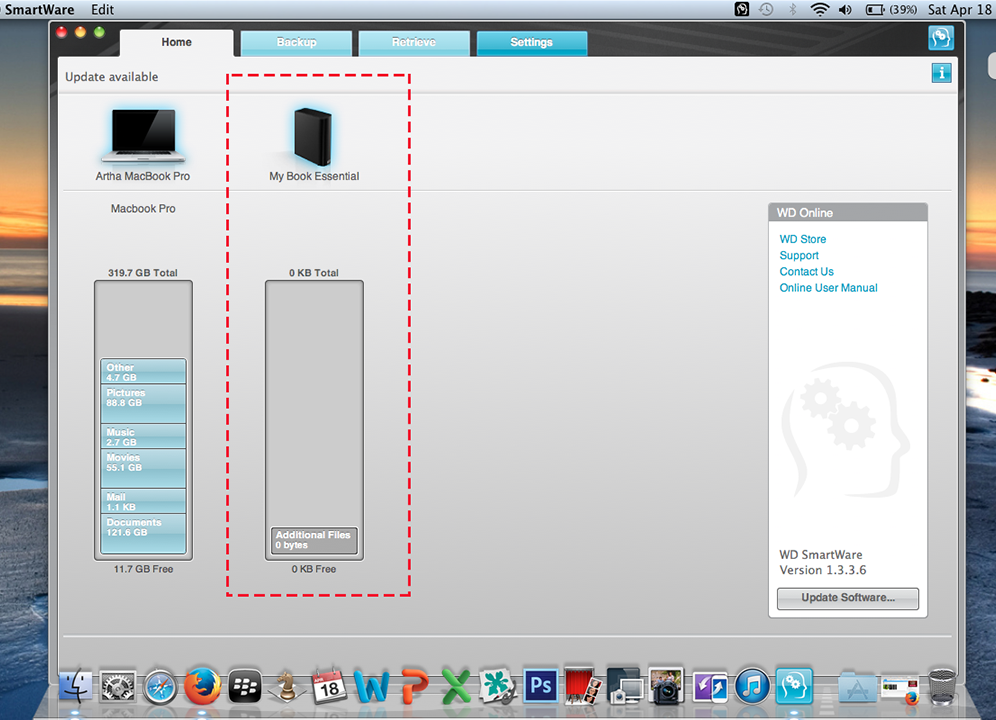Click the '319.7 GB Total' label
The height and width of the screenshot is (720, 996).
143,273
